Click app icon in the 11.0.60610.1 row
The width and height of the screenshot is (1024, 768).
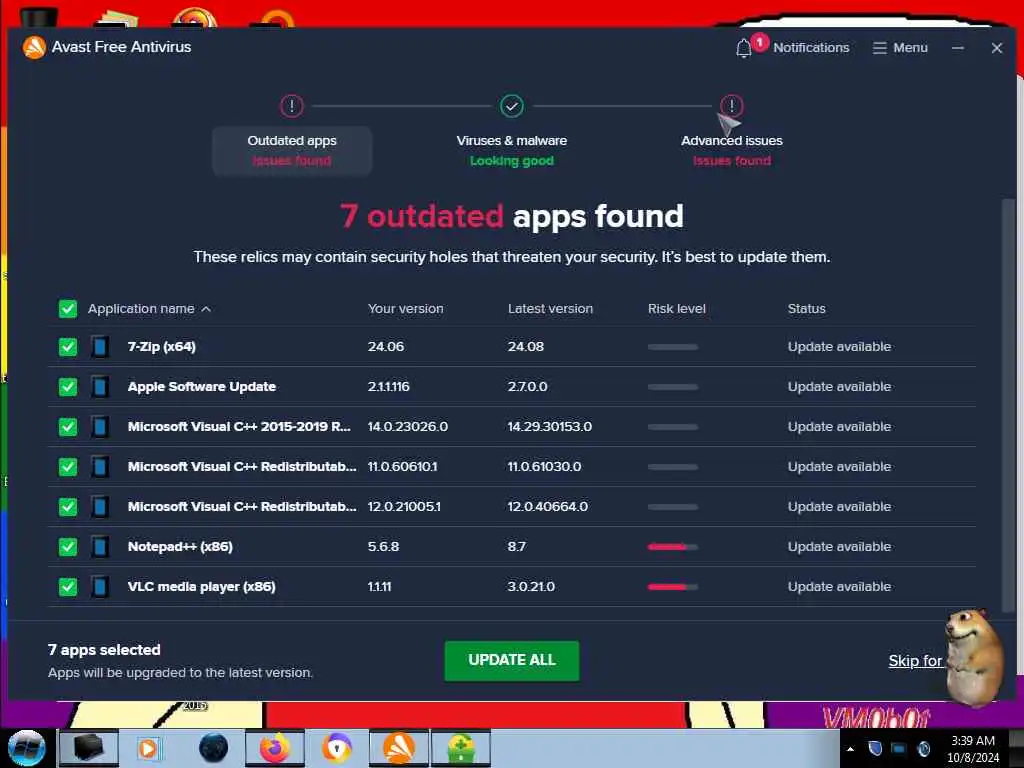100,466
